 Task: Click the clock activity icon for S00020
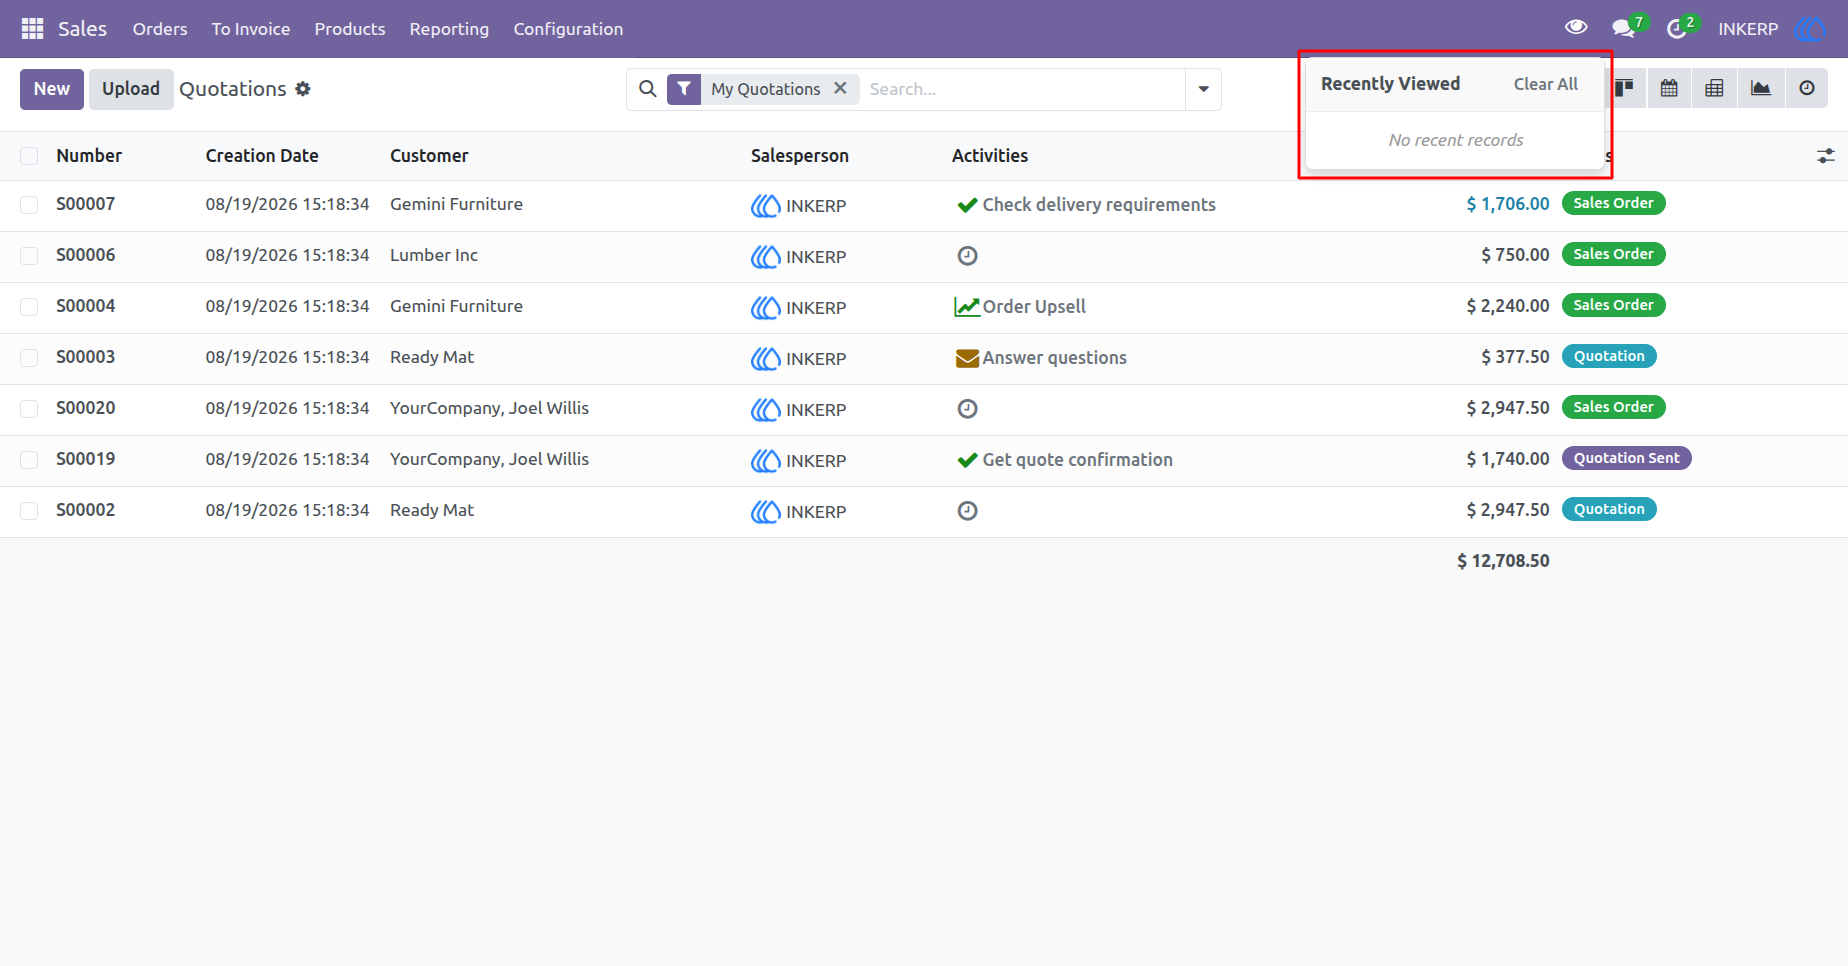click(x=967, y=409)
